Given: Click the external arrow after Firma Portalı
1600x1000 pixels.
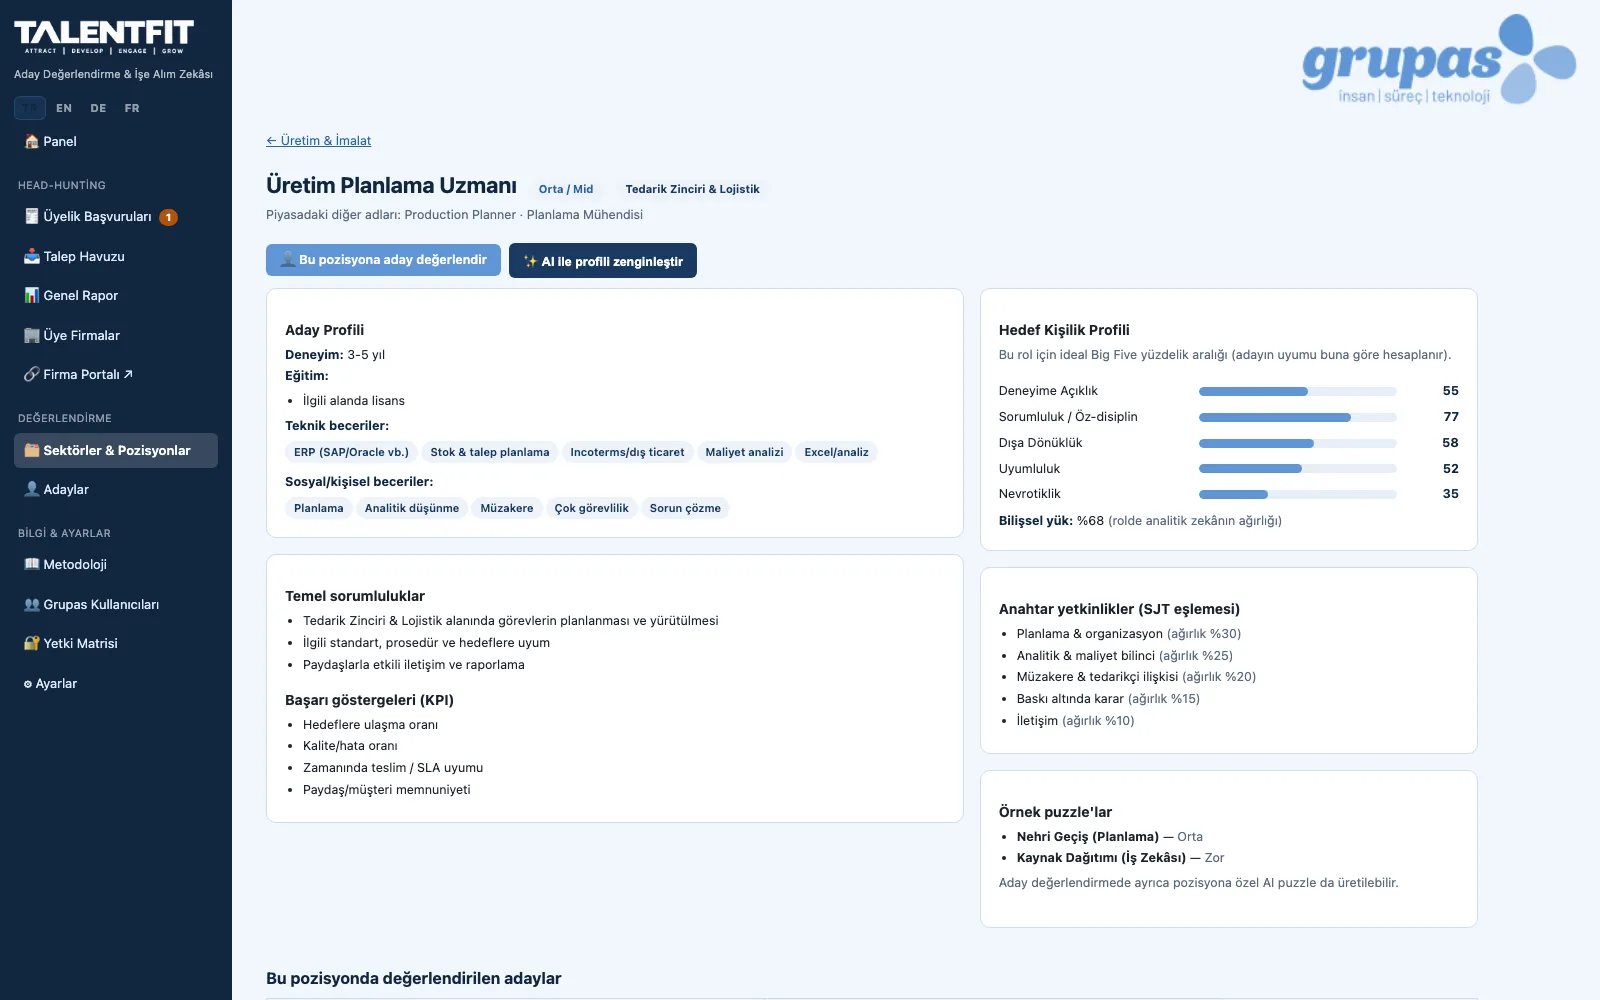Looking at the screenshot, I should (x=128, y=375).
